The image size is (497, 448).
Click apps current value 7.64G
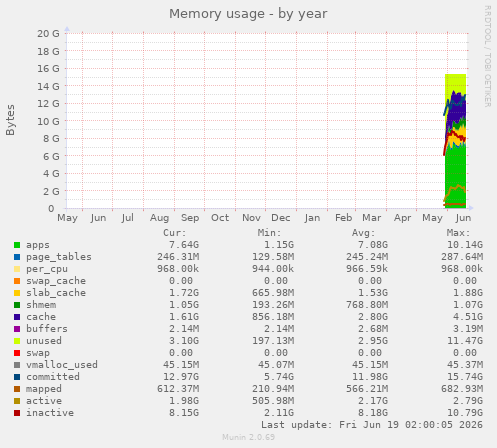184,245
